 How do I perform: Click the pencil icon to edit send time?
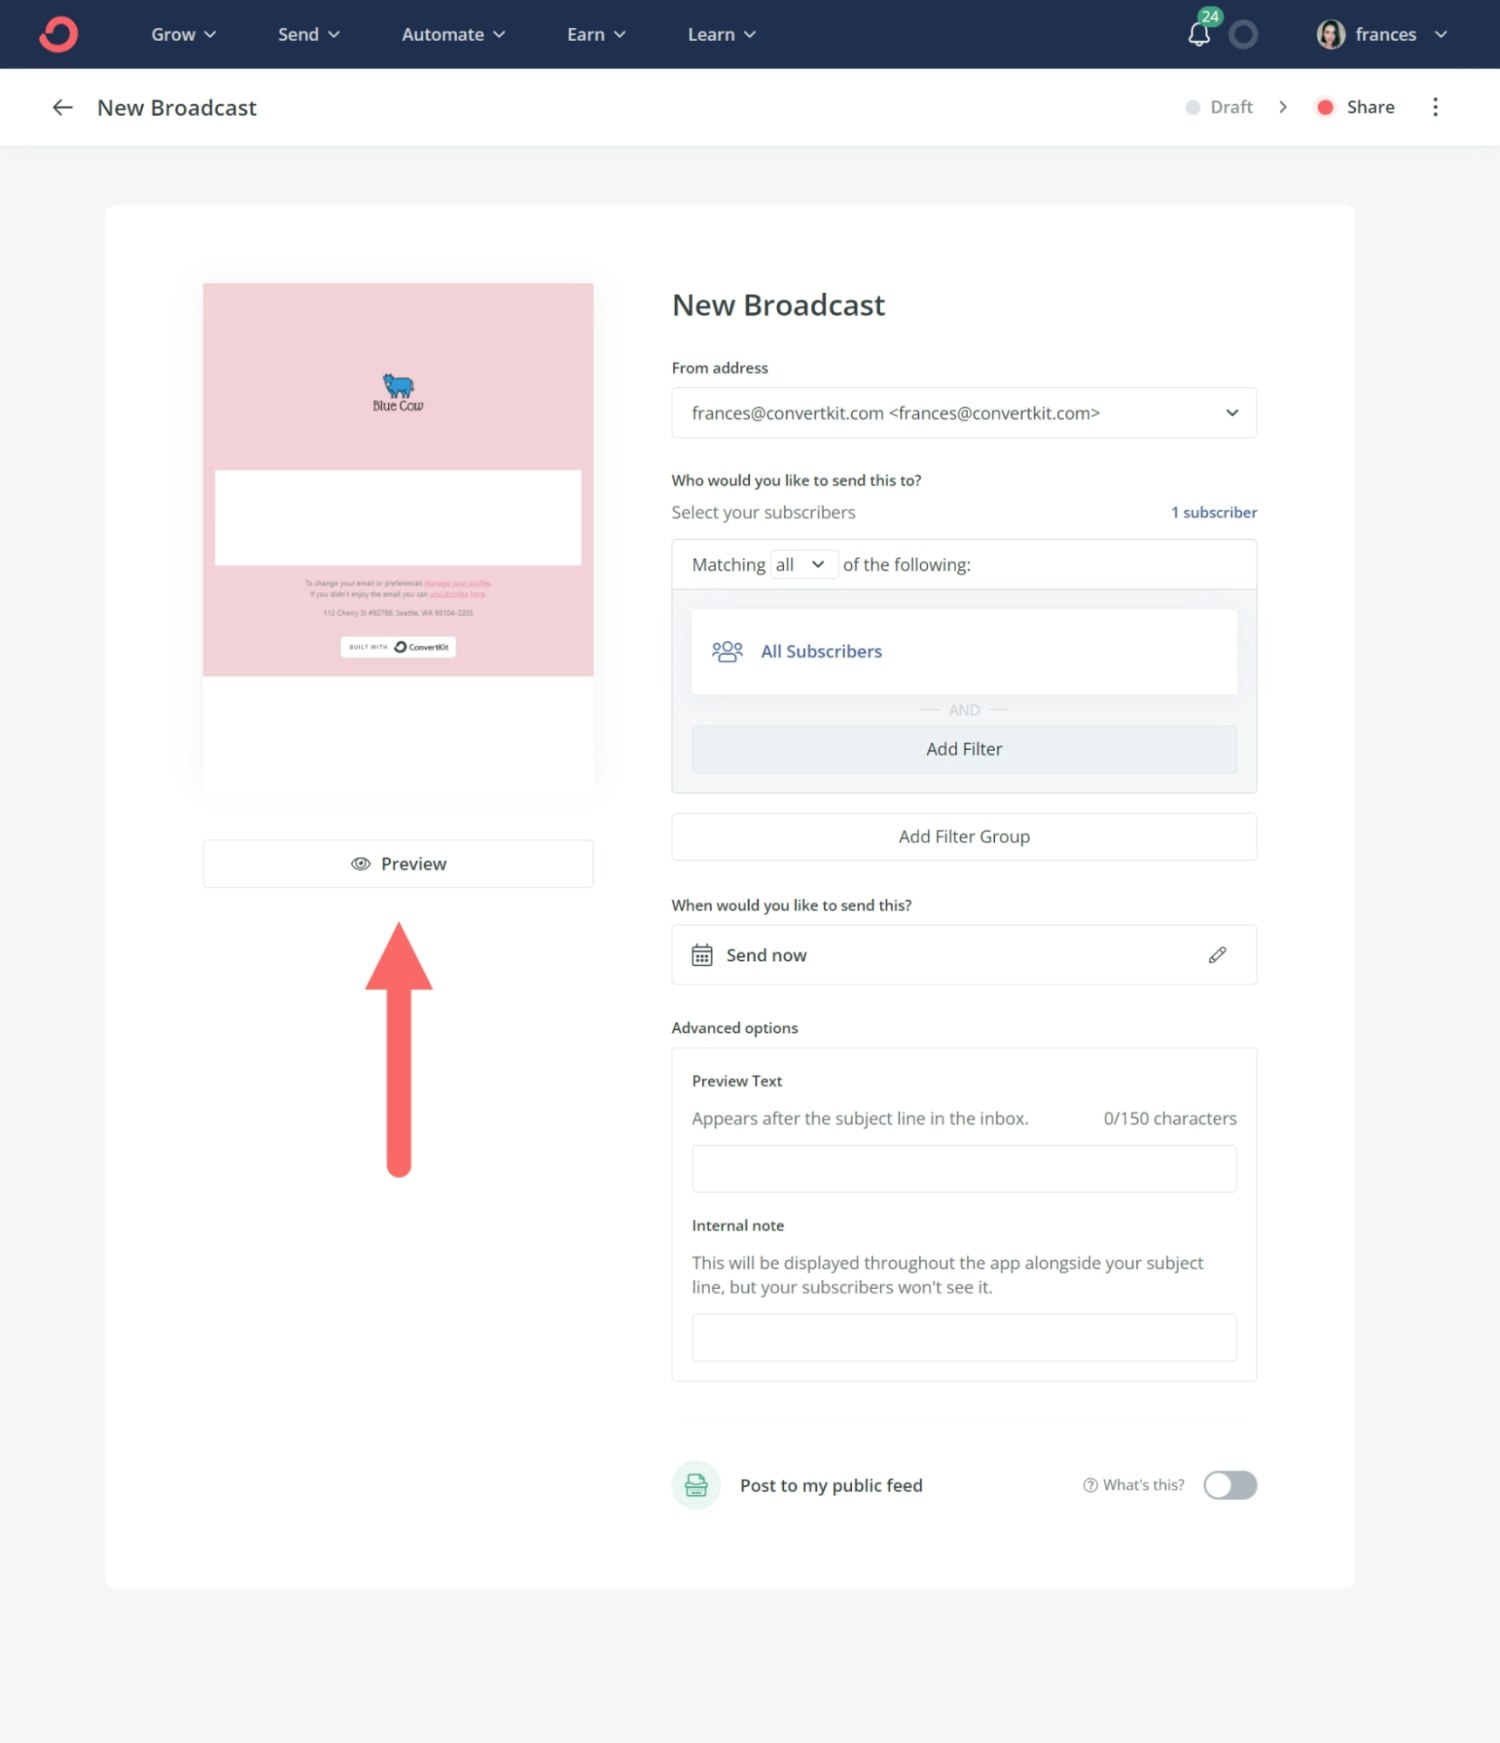pyautogui.click(x=1217, y=955)
